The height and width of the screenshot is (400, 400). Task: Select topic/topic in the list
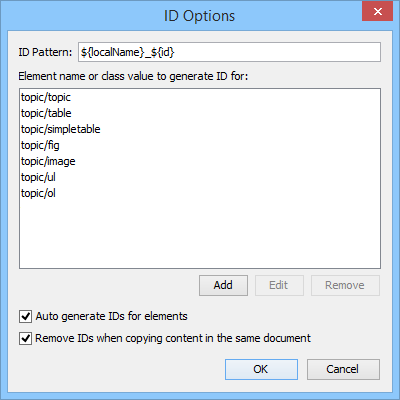(46, 97)
